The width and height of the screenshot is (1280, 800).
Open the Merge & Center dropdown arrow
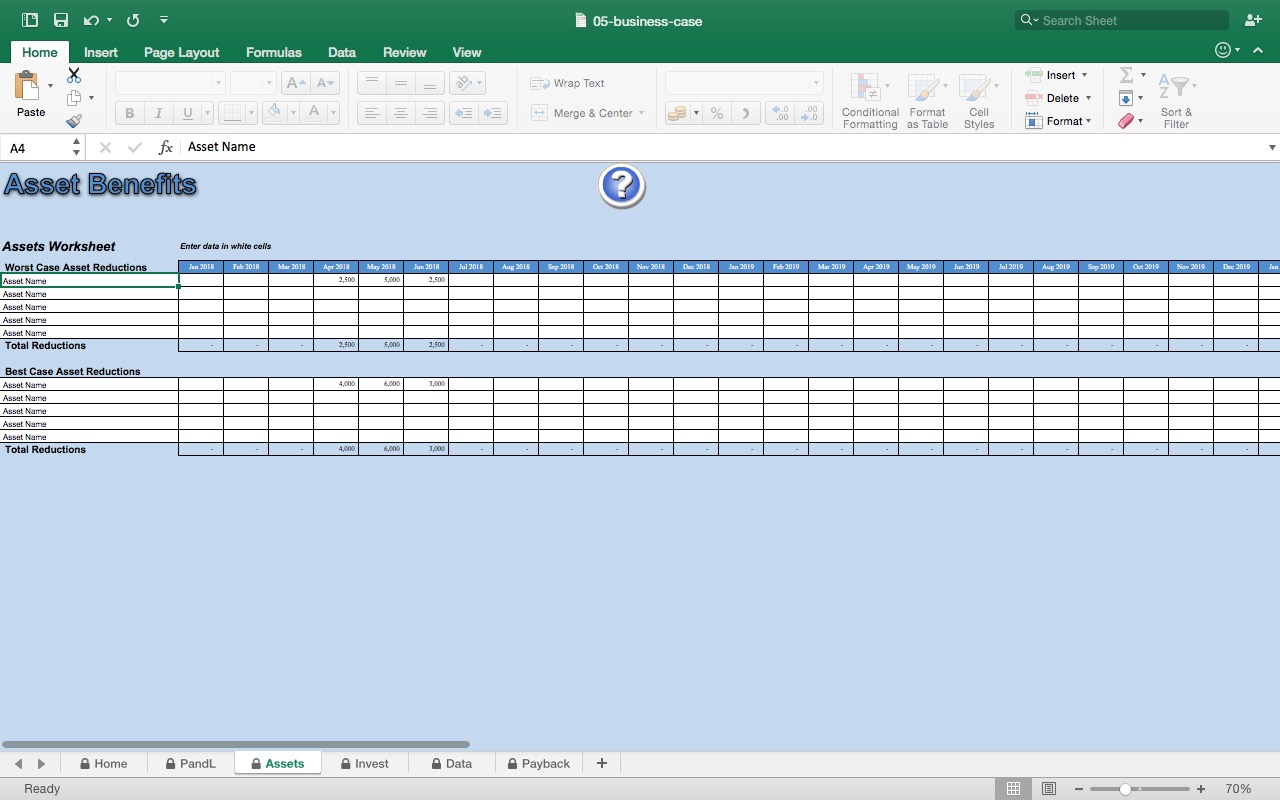pos(641,113)
